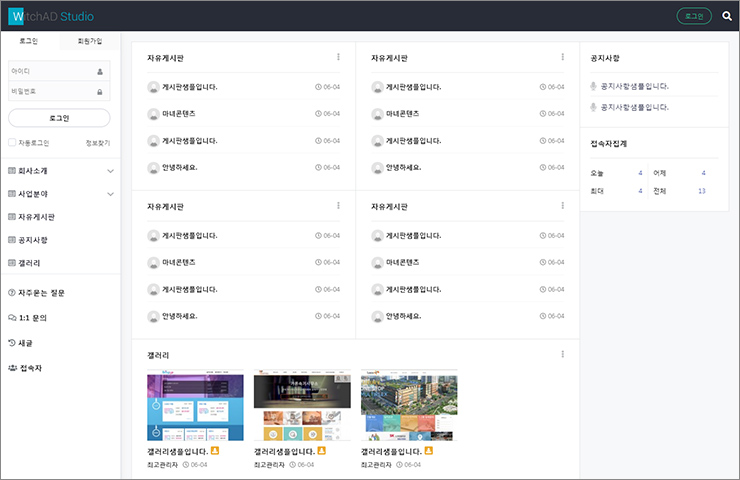Open 새글 in sidebar
The width and height of the screenshot is (740, 480).
(25, 343)
